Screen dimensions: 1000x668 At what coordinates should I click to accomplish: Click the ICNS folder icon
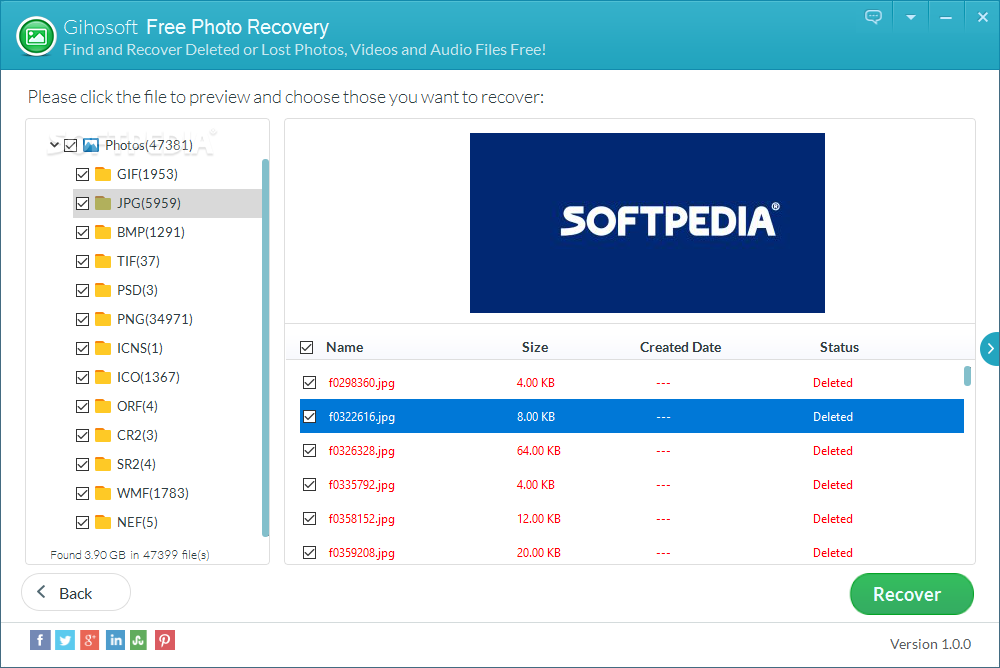(x=103, y=348)
